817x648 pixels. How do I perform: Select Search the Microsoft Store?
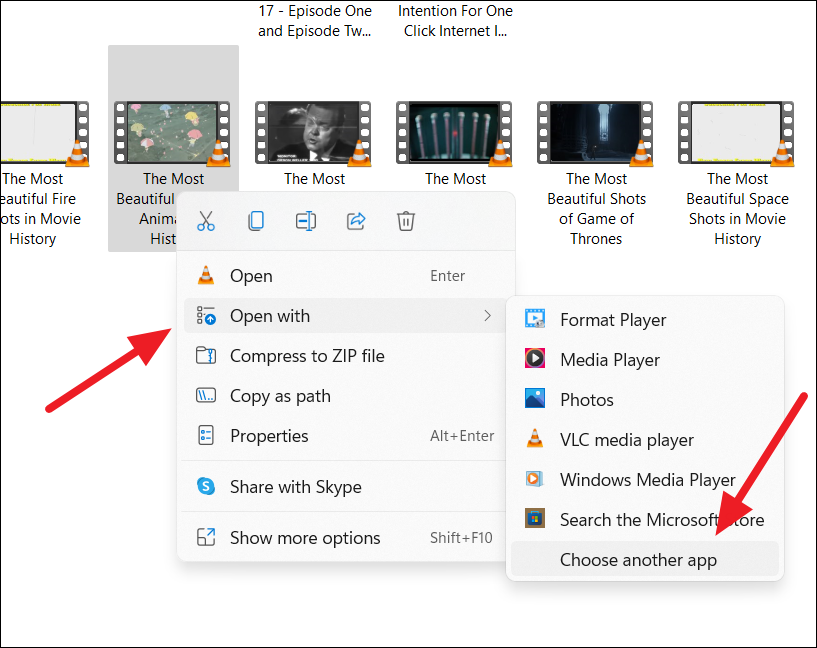[x=645, y=519]
